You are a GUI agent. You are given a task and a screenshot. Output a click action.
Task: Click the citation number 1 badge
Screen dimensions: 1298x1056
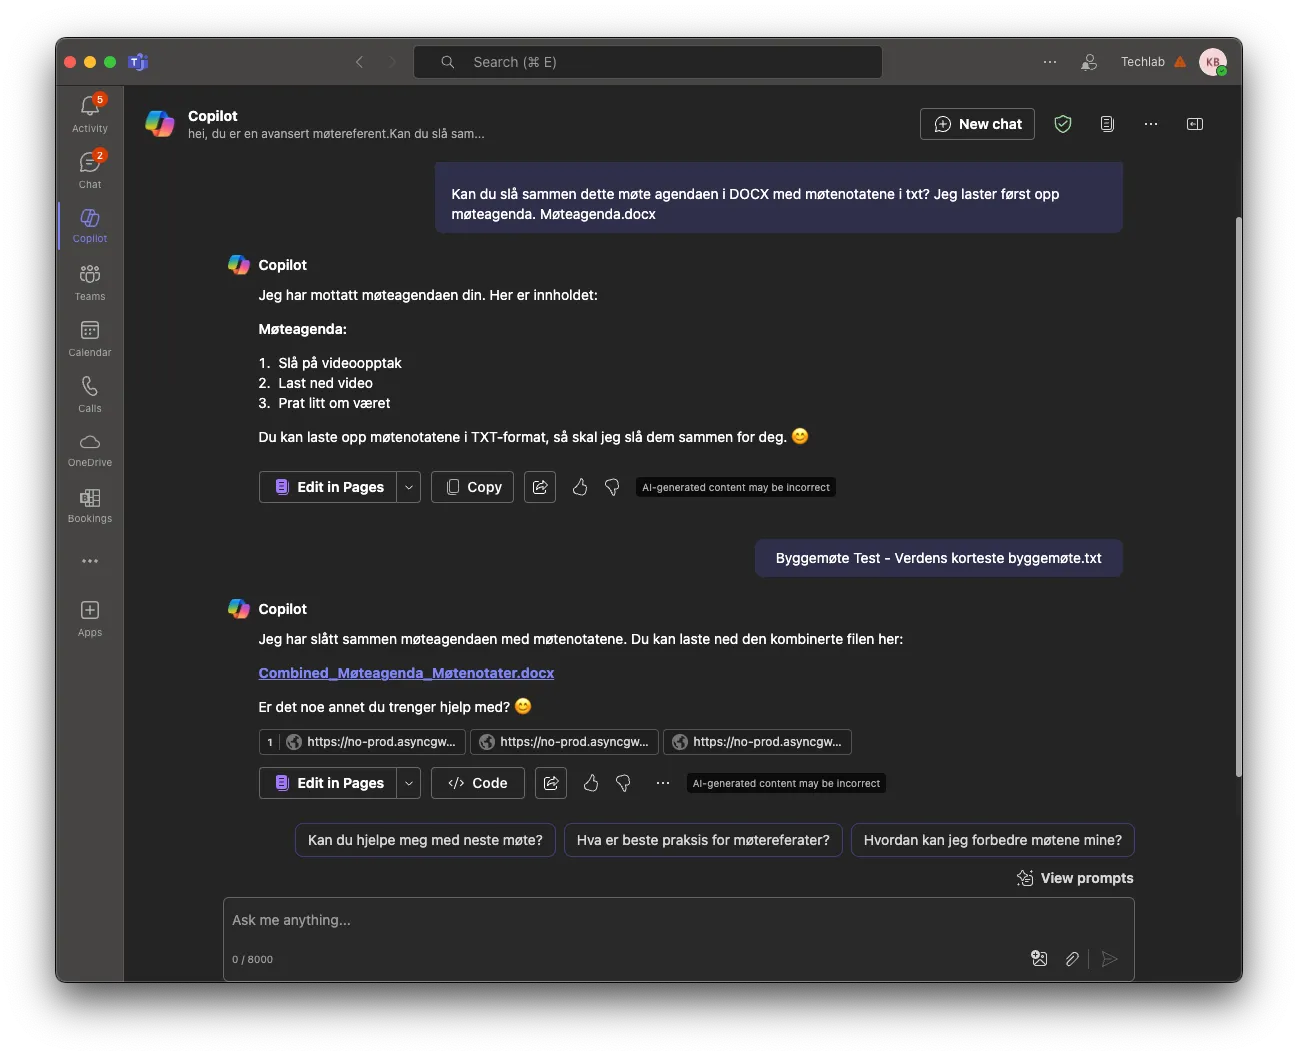coord(270,742)
